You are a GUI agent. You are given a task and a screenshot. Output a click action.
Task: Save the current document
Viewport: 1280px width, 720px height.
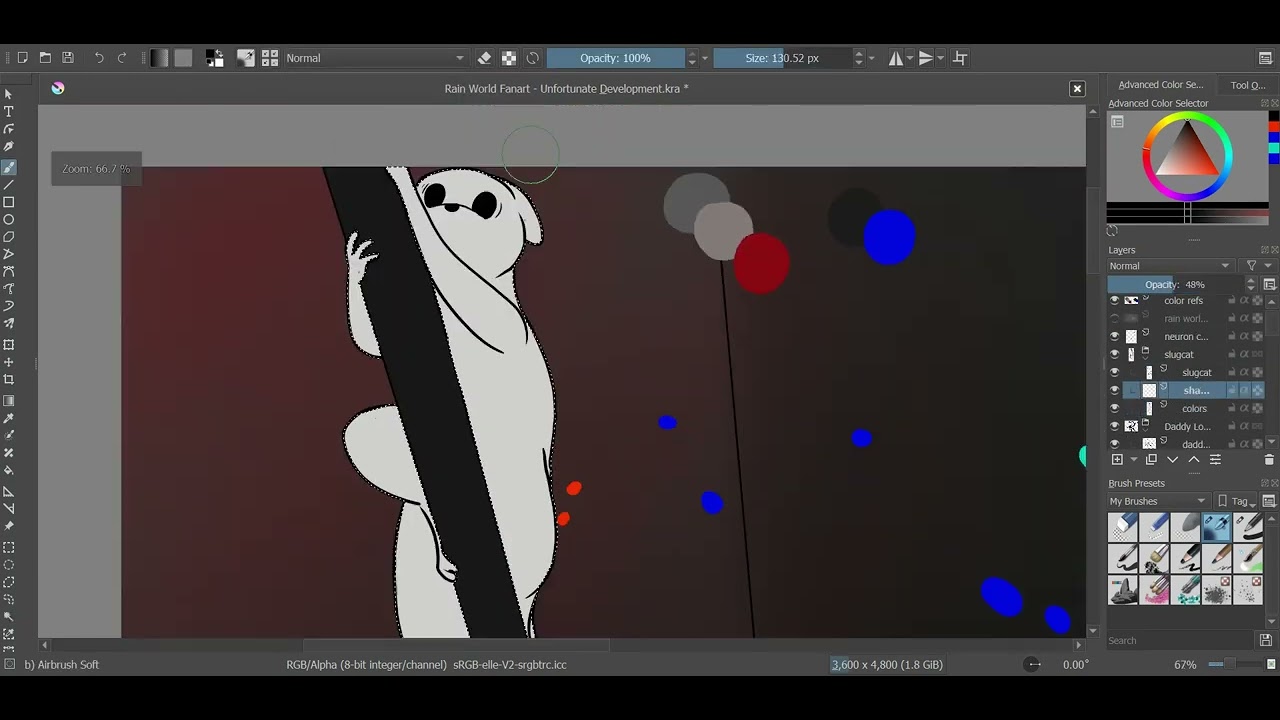click(x=68, y=58)
